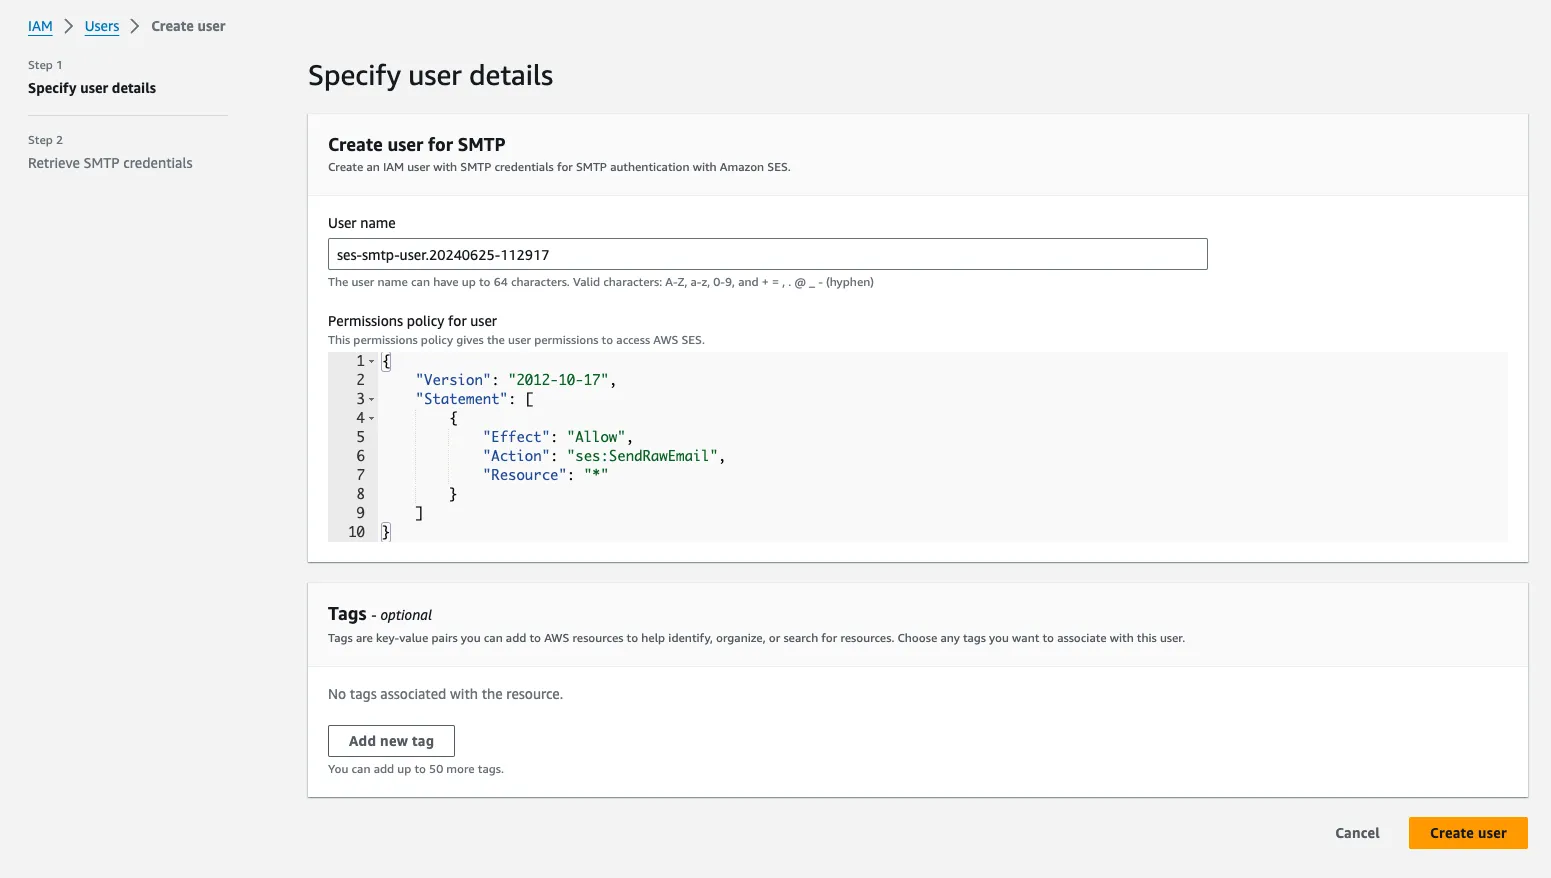The width and height of the screenshot is (1551, 878).
Task: Click the Resource wildcard "*" value
Action: [x=597, y=474]
